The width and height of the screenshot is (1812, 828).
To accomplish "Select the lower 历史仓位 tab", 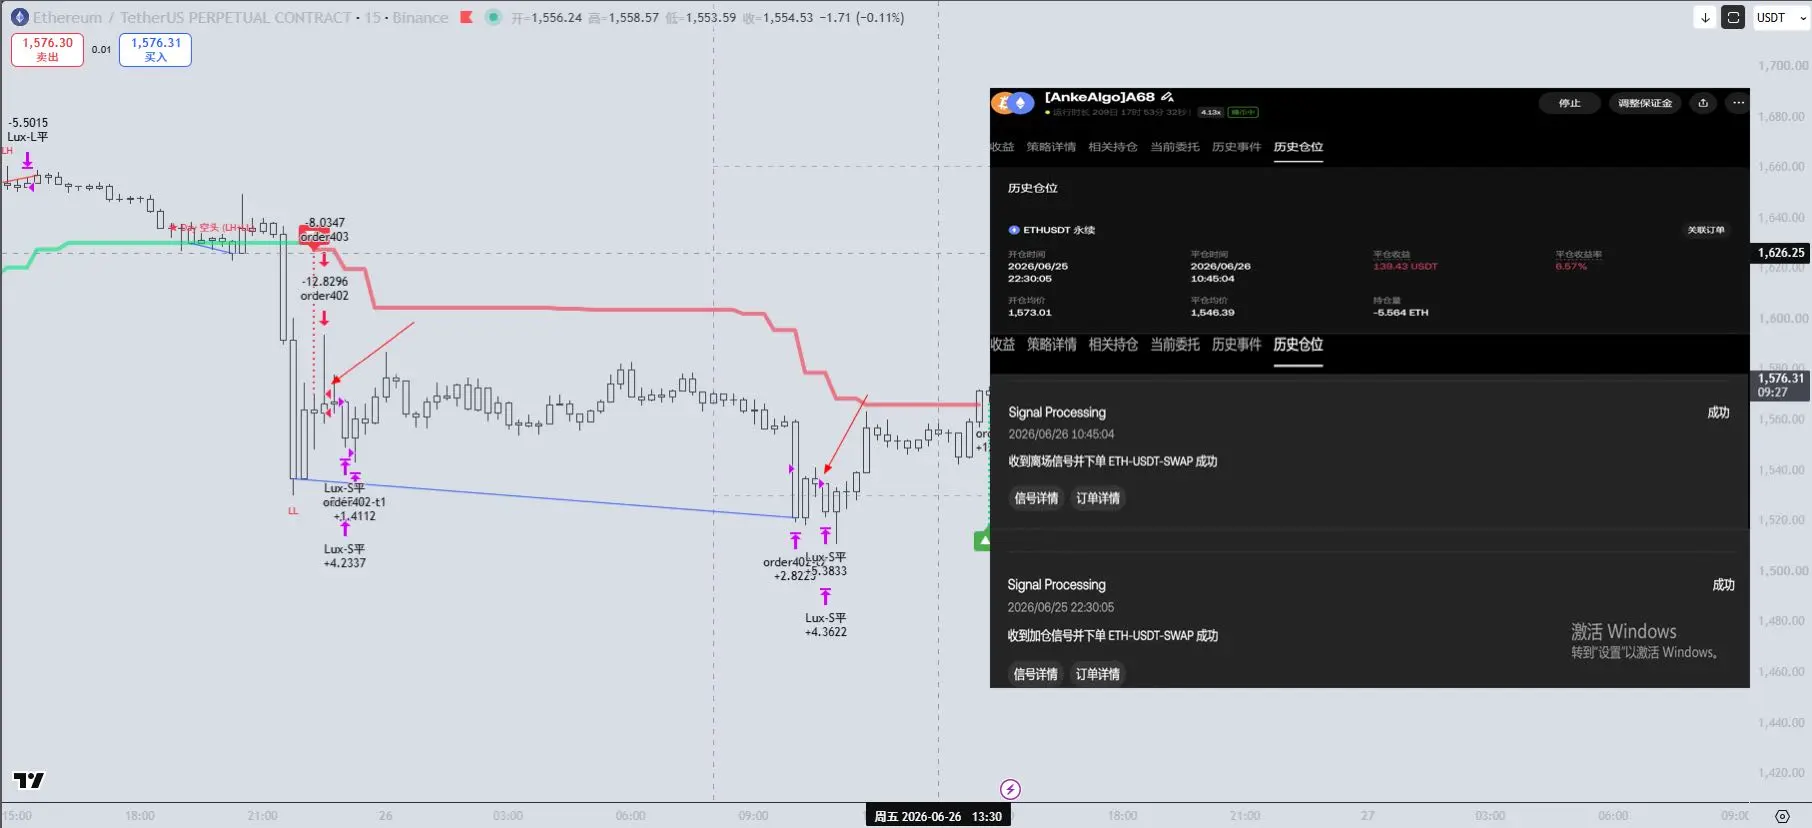I will pos(1298,345).
